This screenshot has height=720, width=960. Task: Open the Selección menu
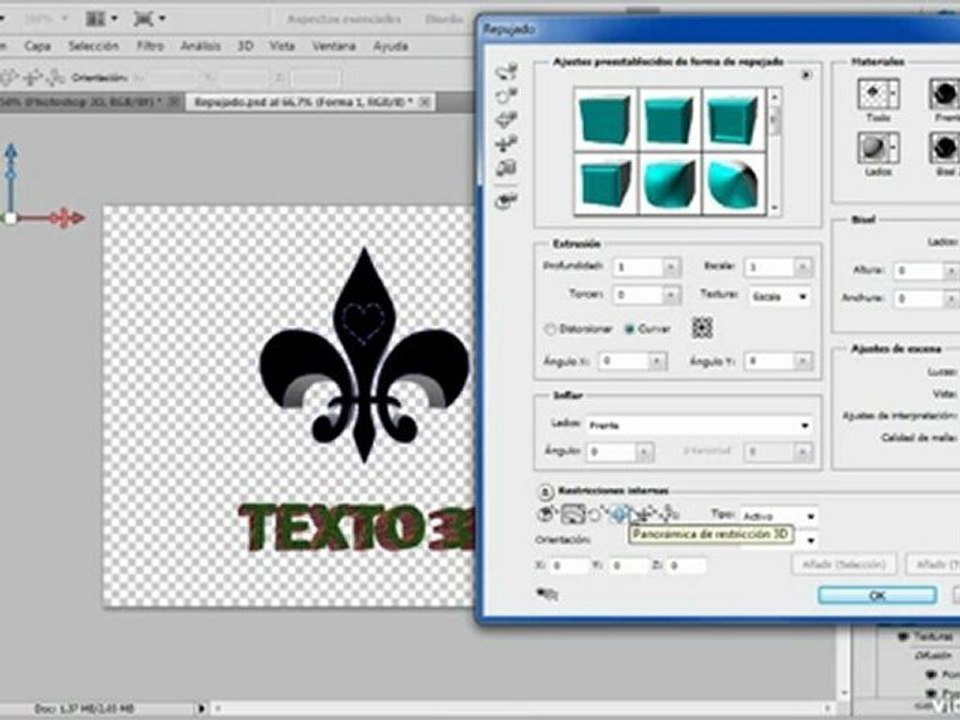pyautogui.click(x=93, y=46)
